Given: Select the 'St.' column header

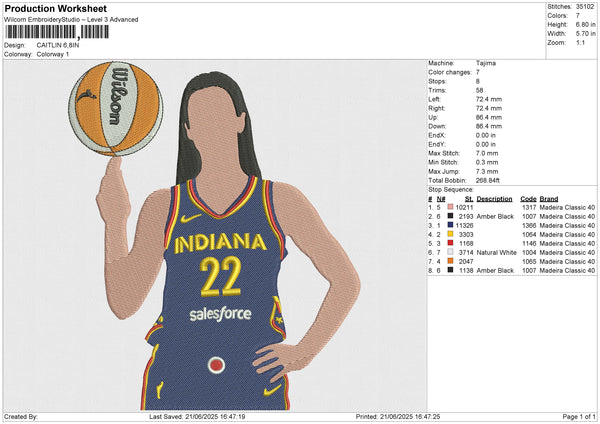Looking at the screenshot, I should pos(469,199).
